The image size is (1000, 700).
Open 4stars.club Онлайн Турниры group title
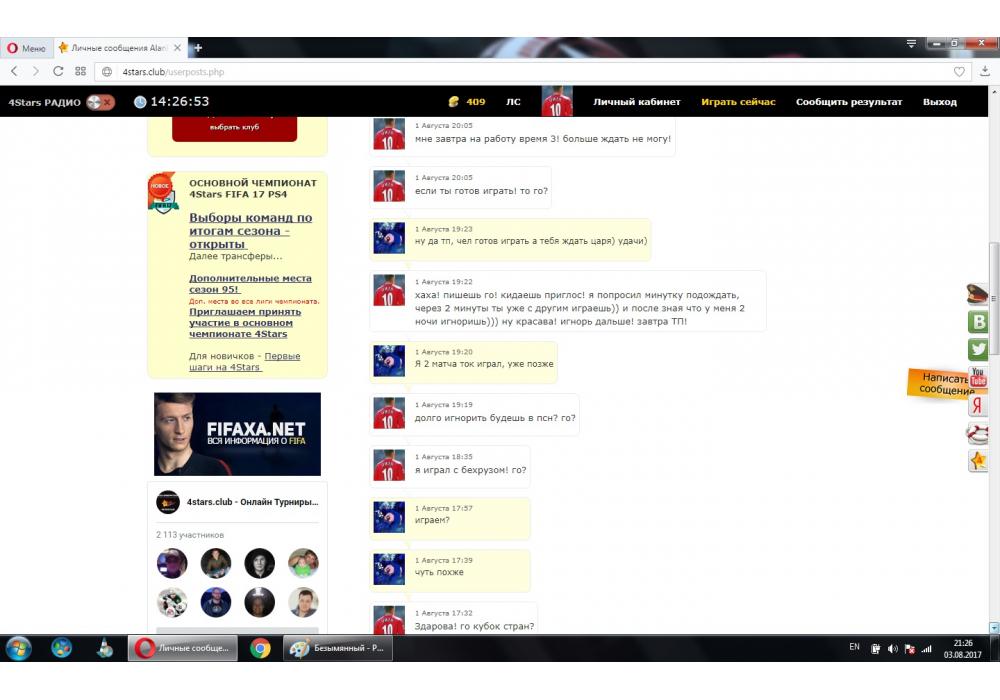(253, 502)
